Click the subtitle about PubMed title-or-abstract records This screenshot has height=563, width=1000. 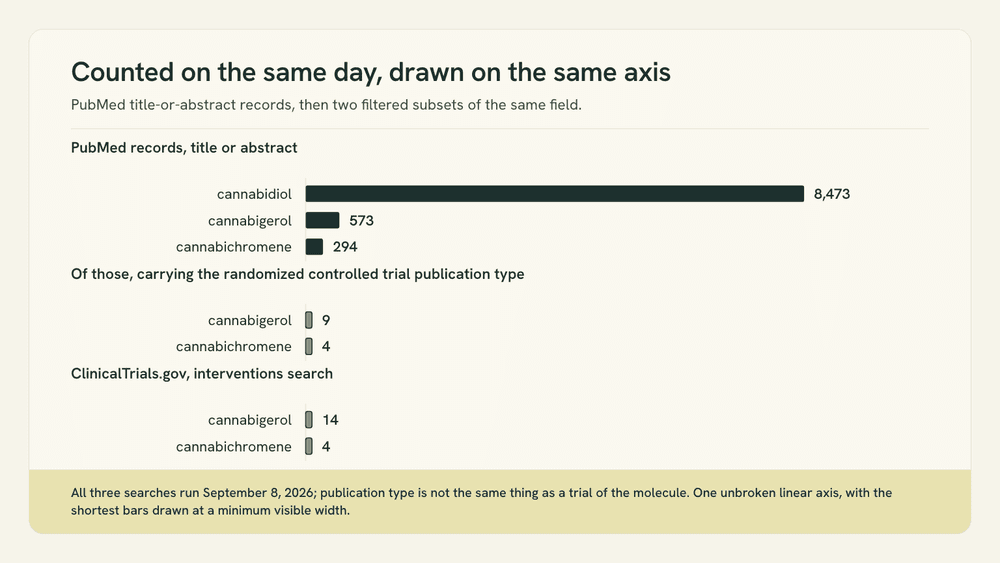(x=326, y=105)
